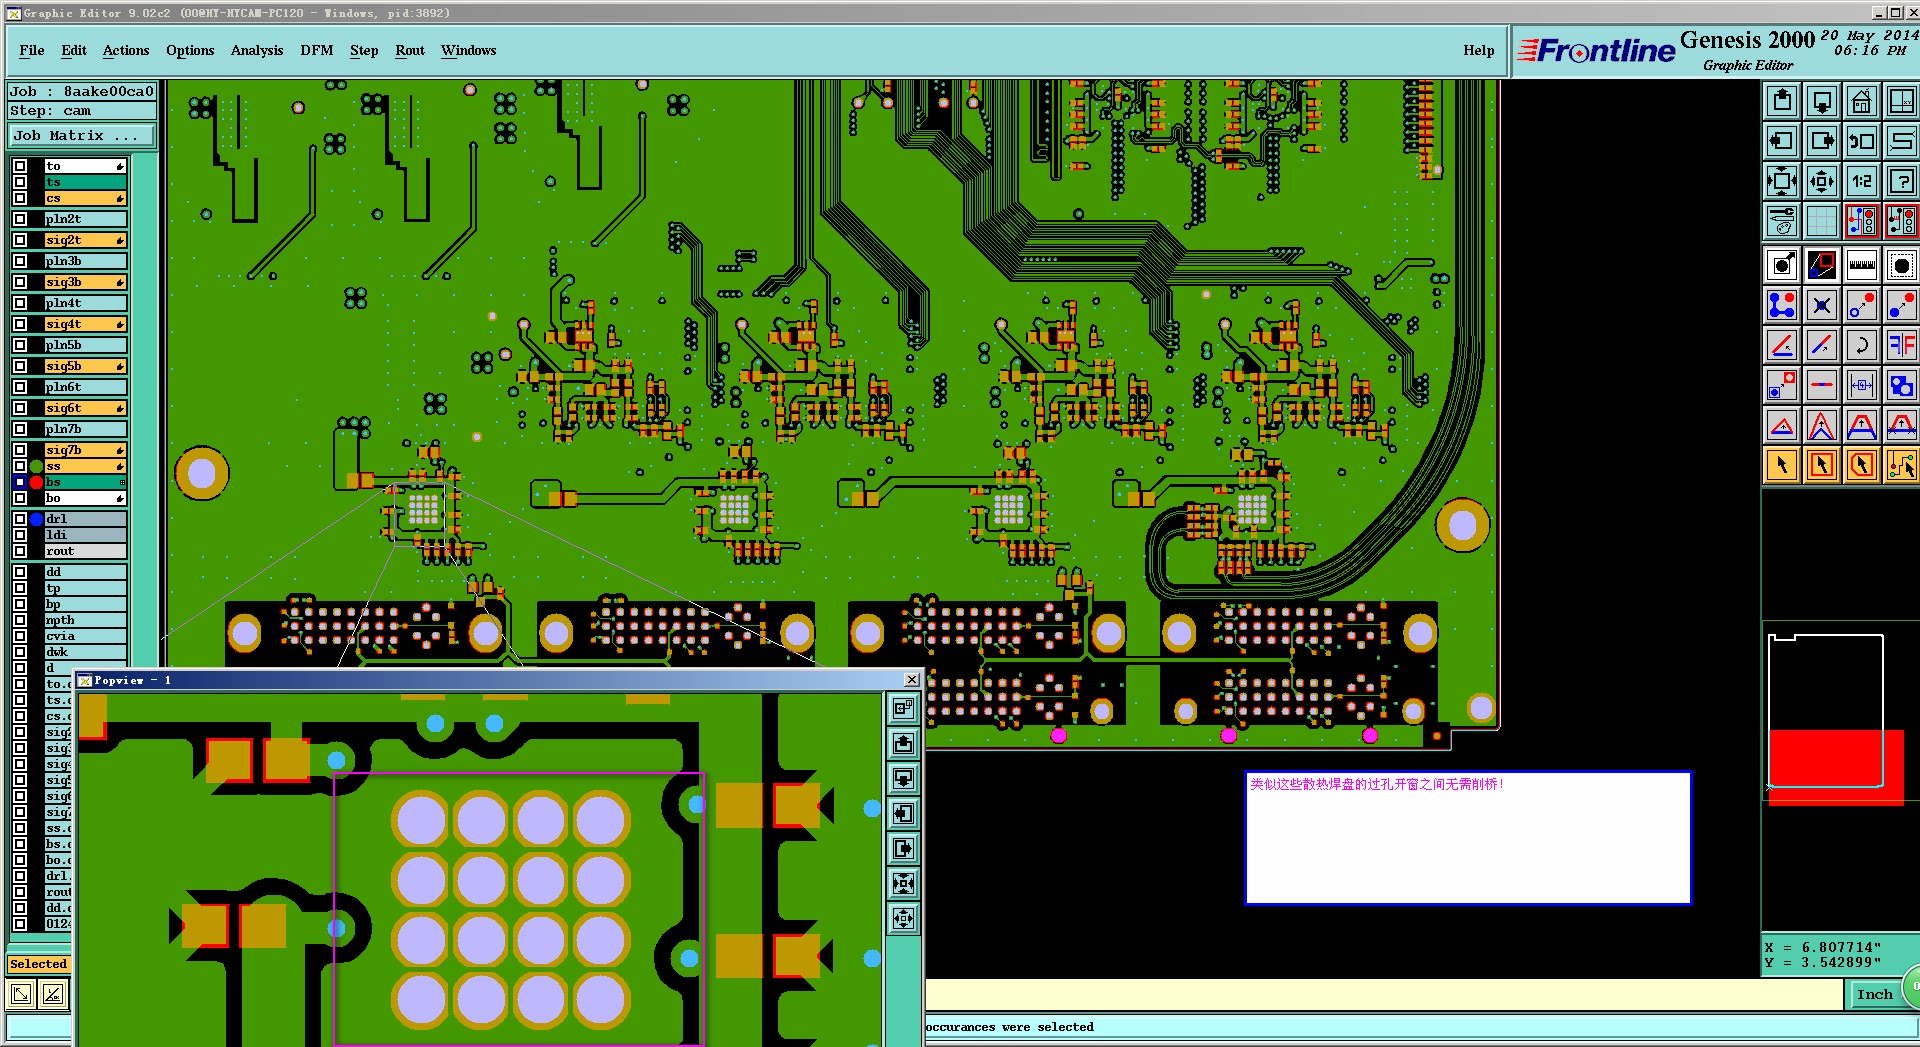Click the zoom in icon in Popview window
The height and width of the screenshot is (1047, 1920).
tap(903, 883)
